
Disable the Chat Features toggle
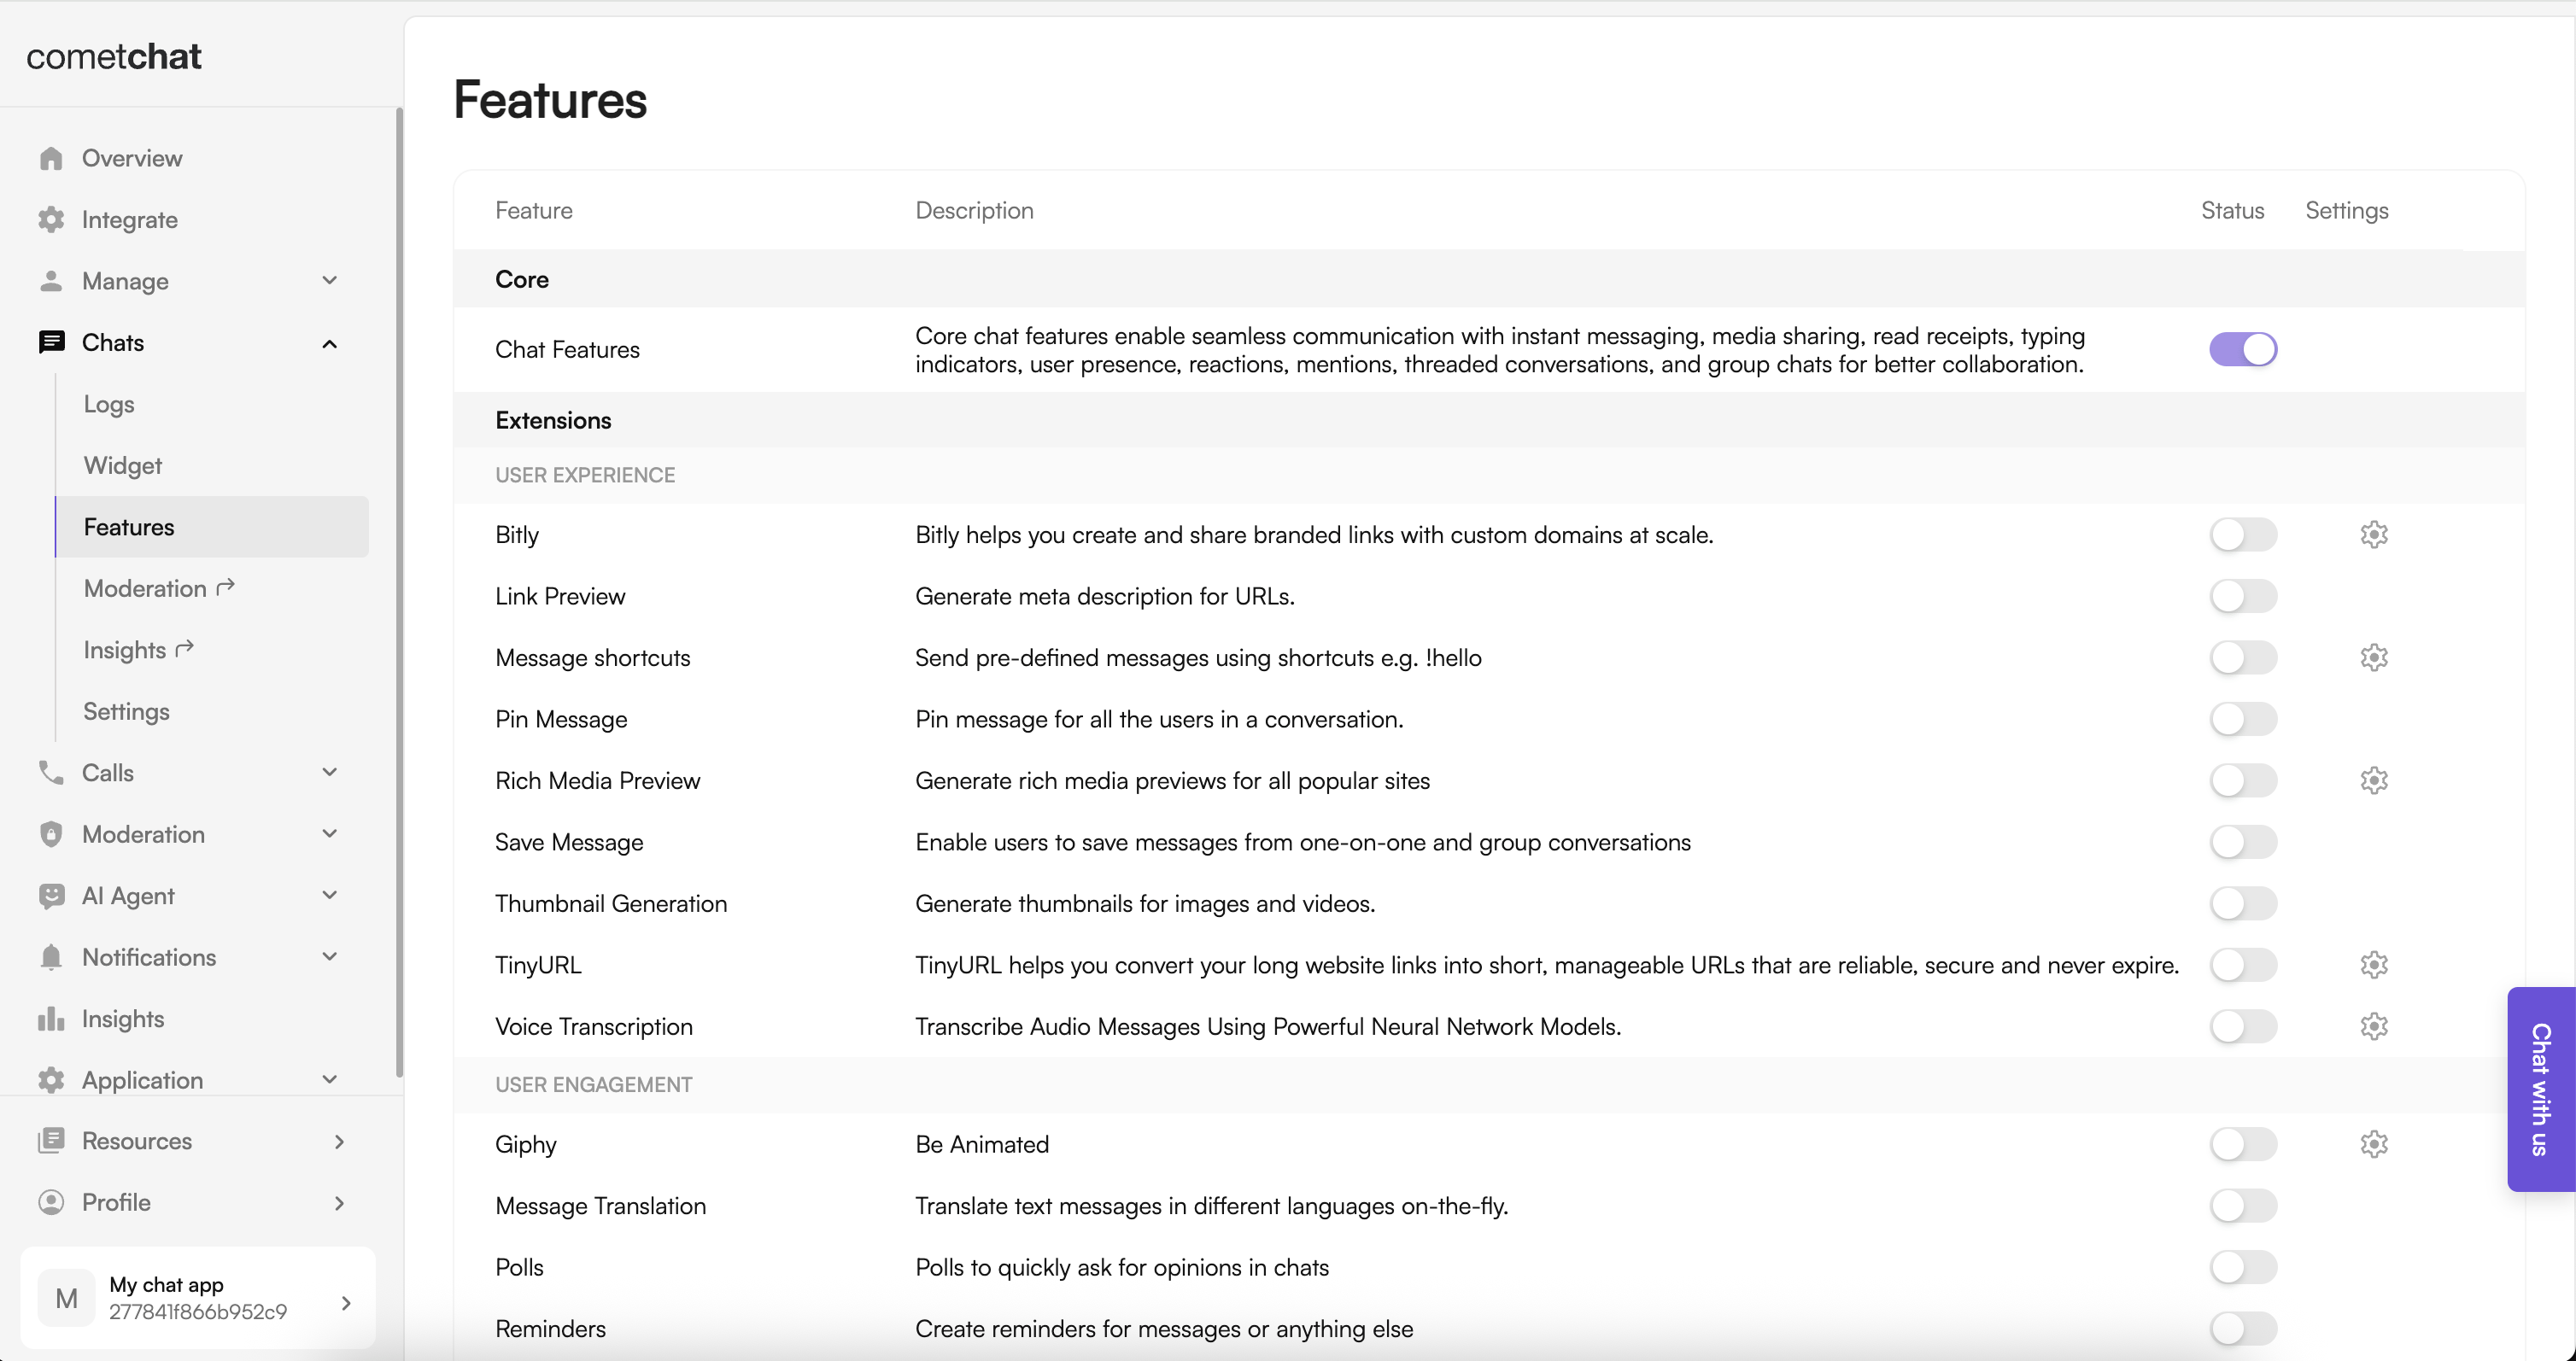[2243, 349]
